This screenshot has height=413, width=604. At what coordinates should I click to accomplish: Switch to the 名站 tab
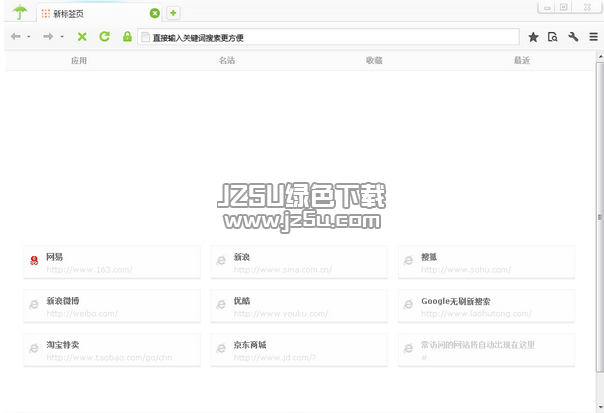(227, 60)
